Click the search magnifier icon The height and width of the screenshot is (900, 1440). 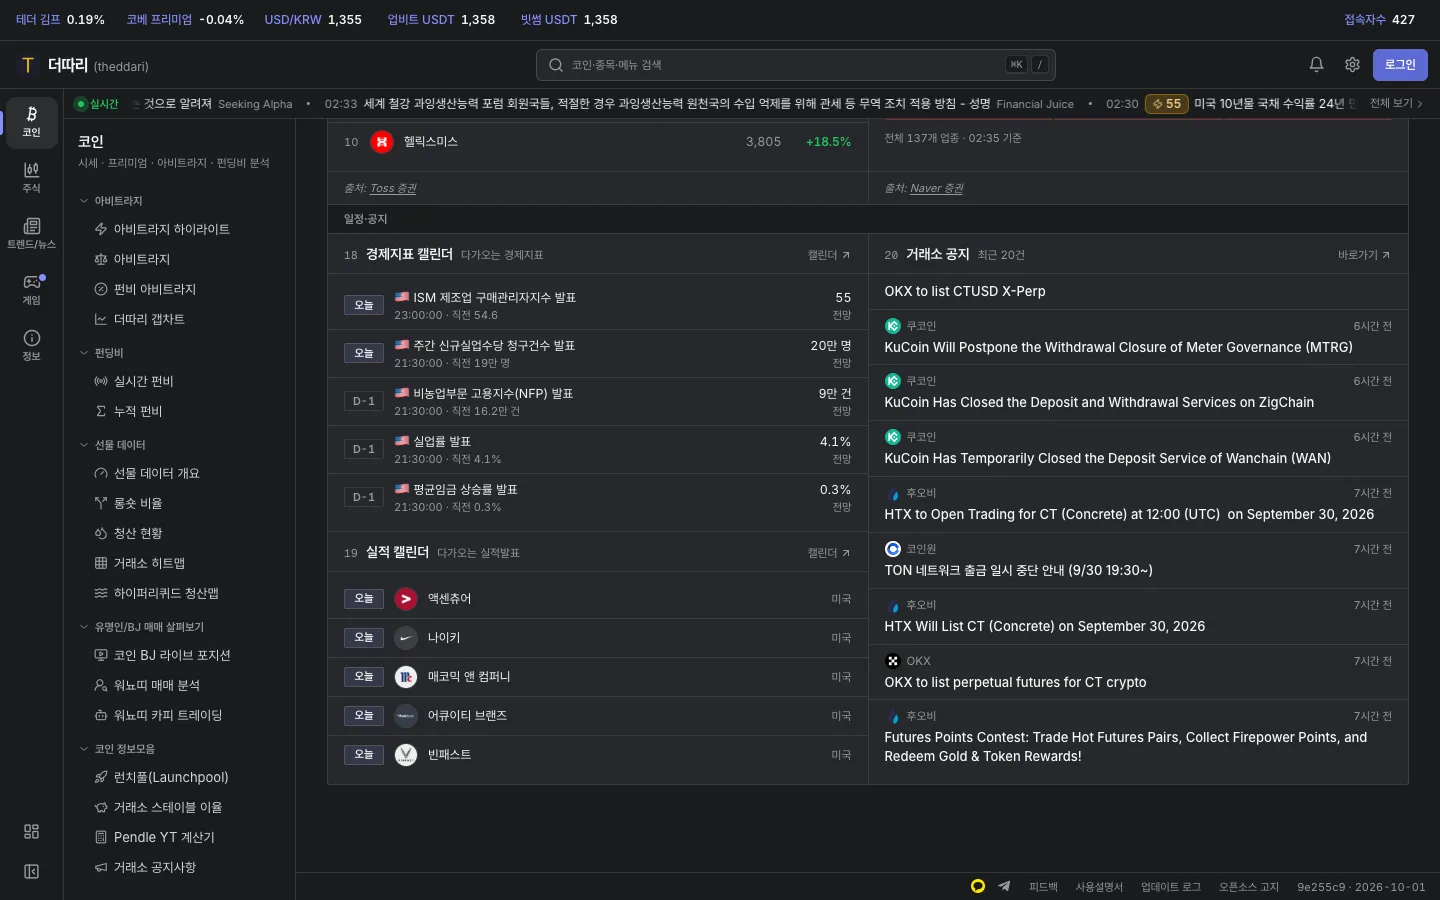coord(556,65)
